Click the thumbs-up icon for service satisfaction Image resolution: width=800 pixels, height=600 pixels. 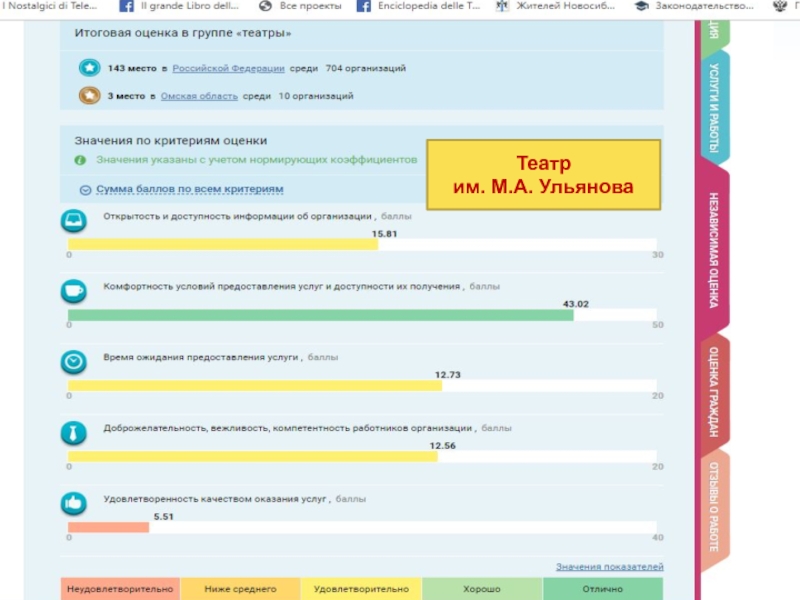74,502
